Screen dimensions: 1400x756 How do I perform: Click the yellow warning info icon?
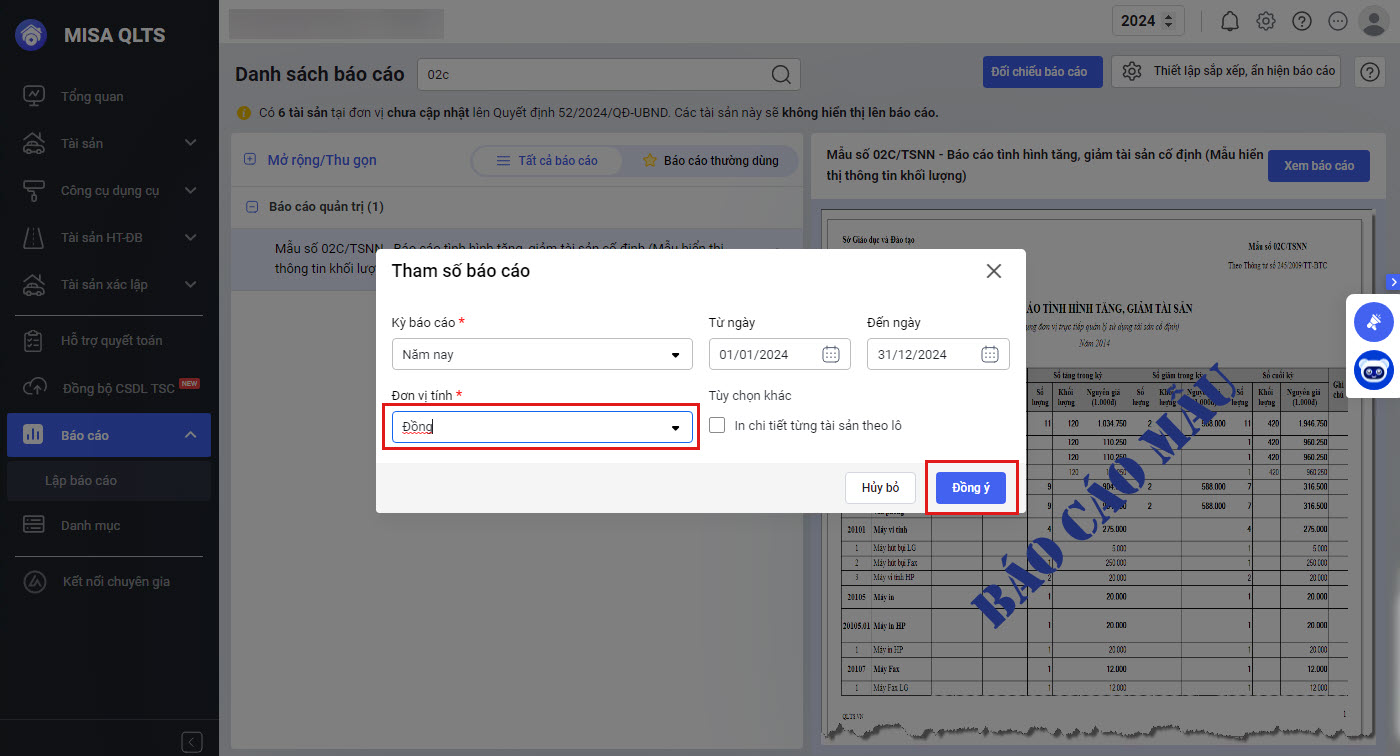pos(243,113)
